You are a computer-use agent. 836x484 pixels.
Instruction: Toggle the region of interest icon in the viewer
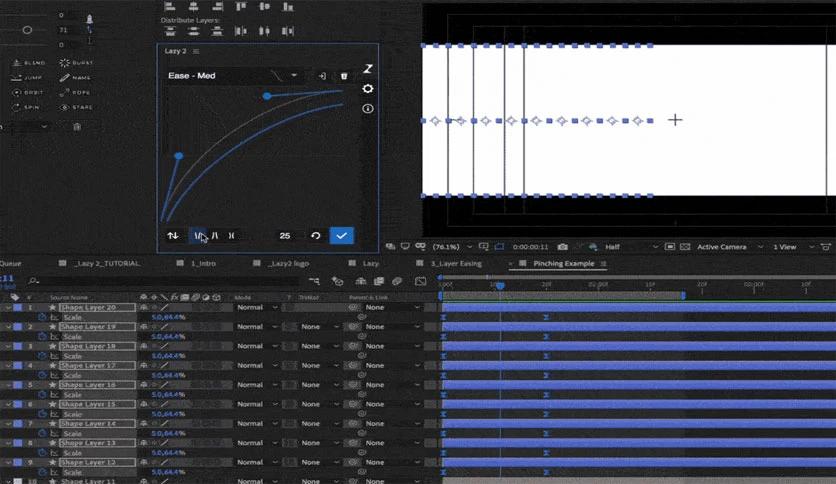click(x=670, y=247)
